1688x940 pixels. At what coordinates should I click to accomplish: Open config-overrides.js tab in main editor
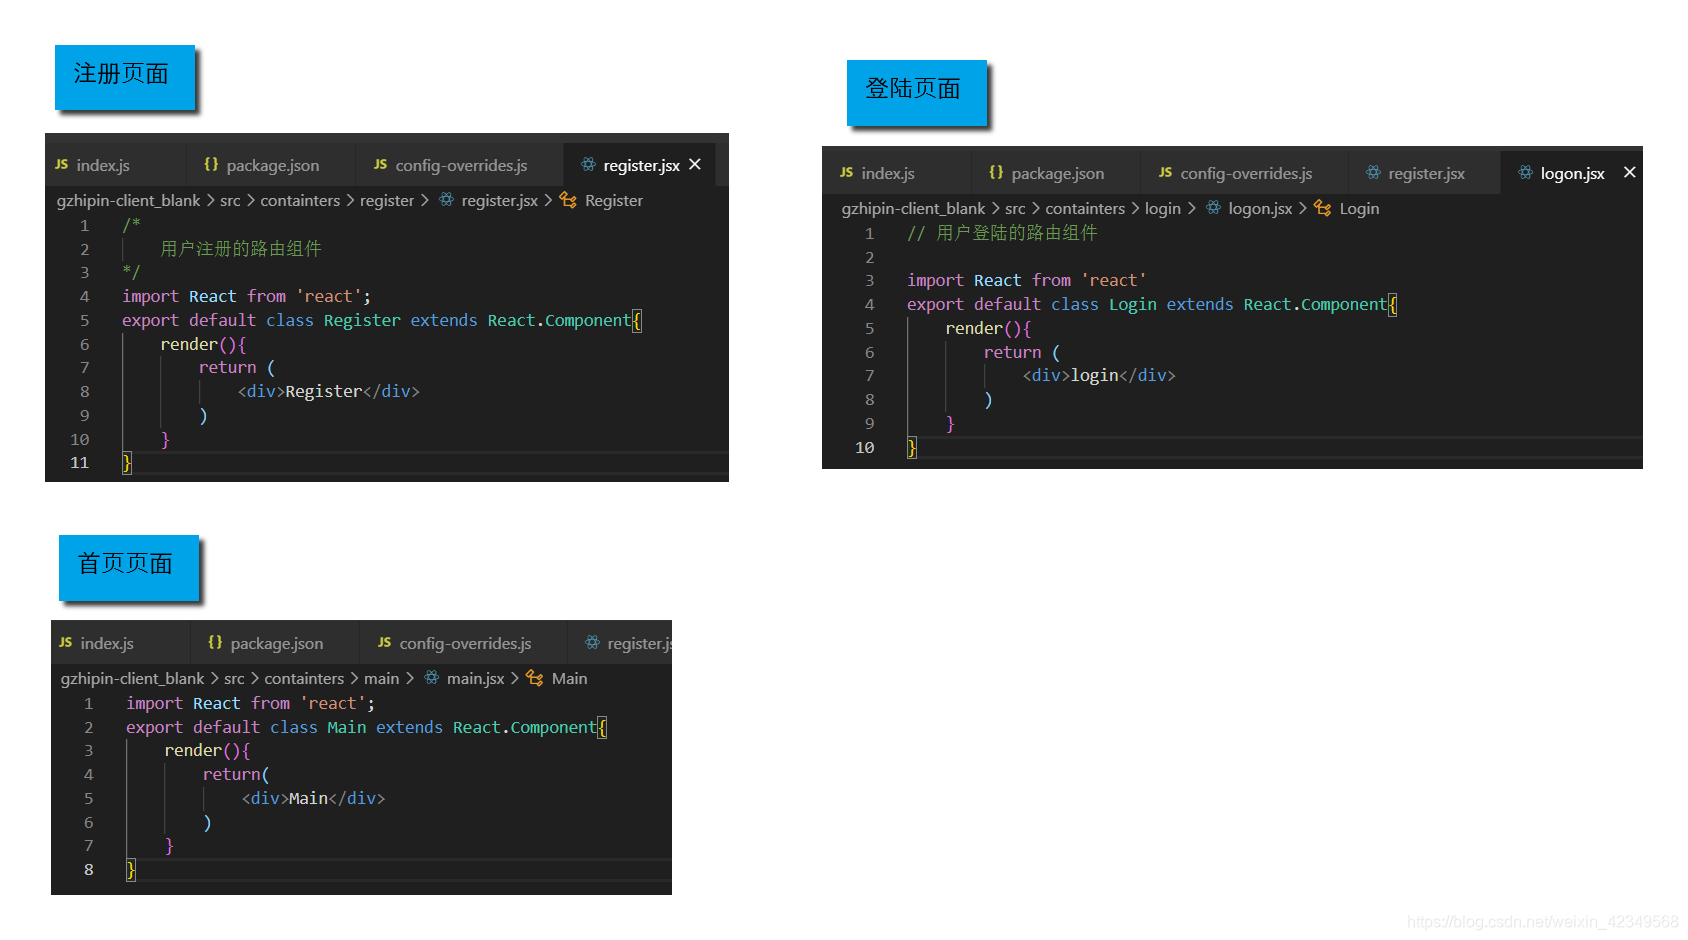(x=463, y=643)
